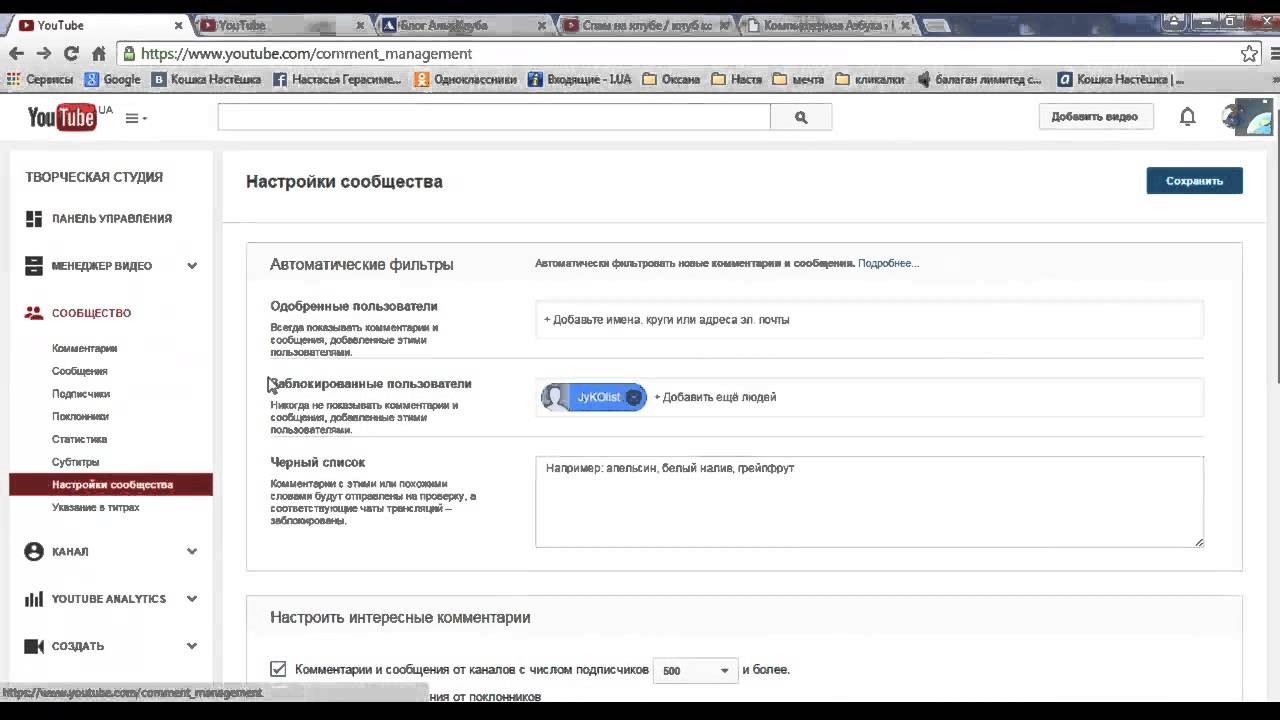Open Поклонники in sidebar
The height and width of the screenshot is (720, 1280).
[x=80, y=416]
